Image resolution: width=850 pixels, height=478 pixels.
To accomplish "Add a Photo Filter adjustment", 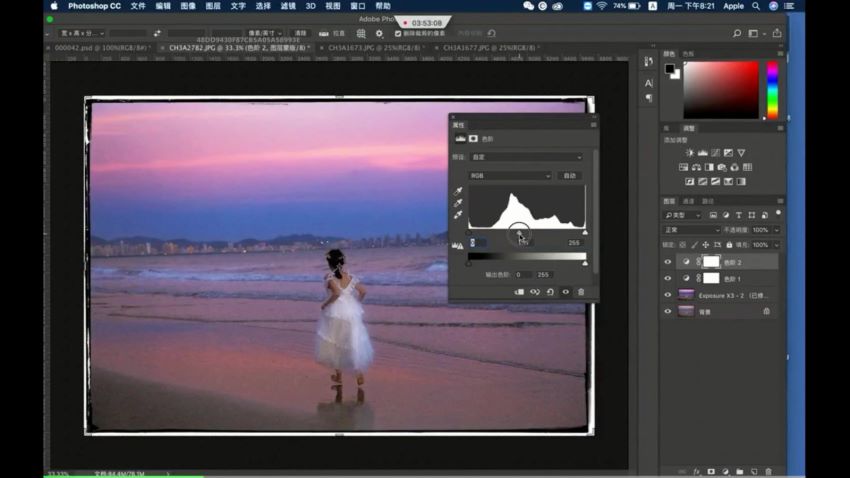I will (x=722, y=167).
